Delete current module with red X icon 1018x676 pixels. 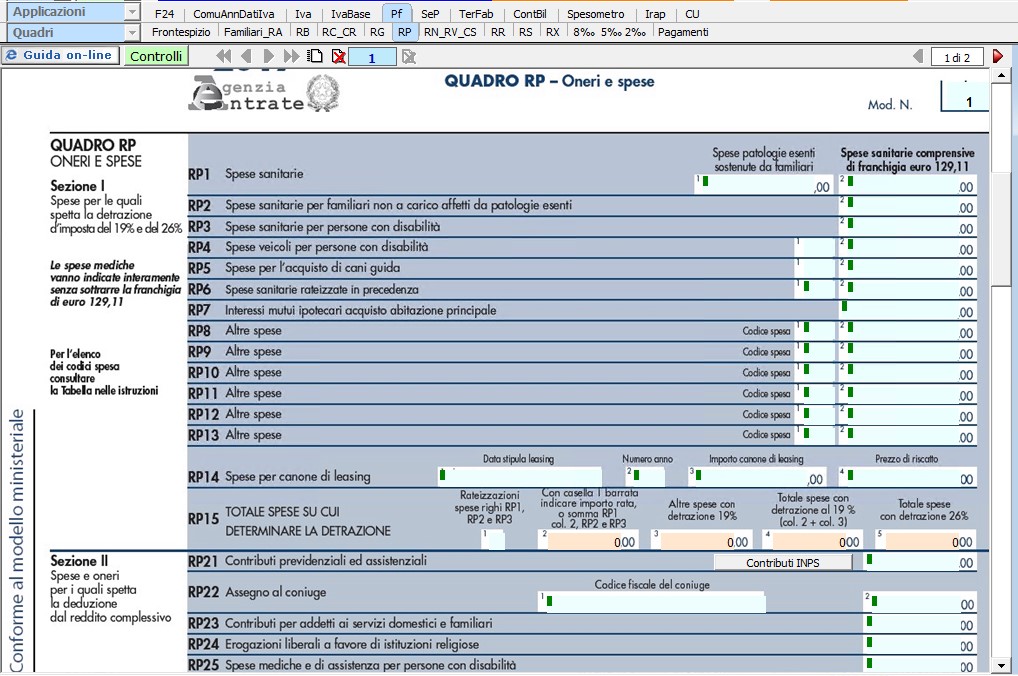(x=338, y=56)
